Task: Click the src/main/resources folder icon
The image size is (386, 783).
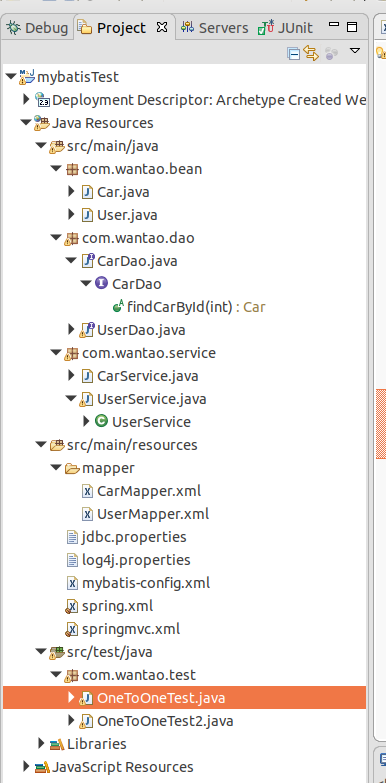Action: [57, 444]
